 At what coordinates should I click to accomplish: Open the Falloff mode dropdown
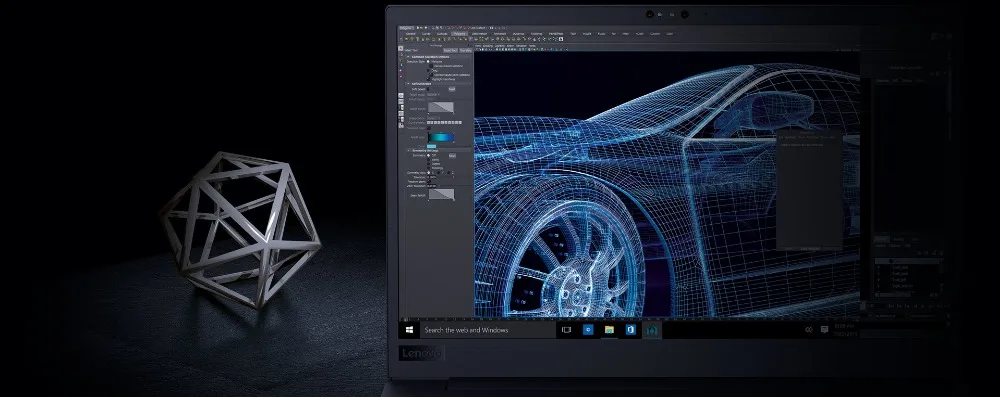[434, 94]
